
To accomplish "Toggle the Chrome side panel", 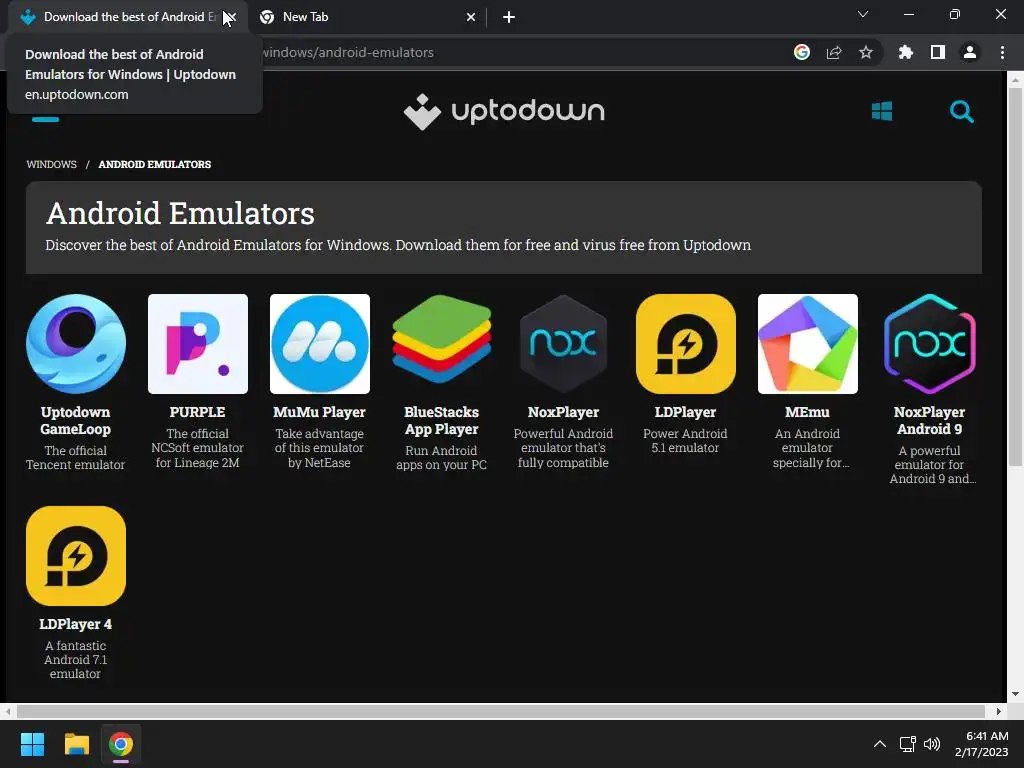I will pyautogui.click(x=938, y=52).
